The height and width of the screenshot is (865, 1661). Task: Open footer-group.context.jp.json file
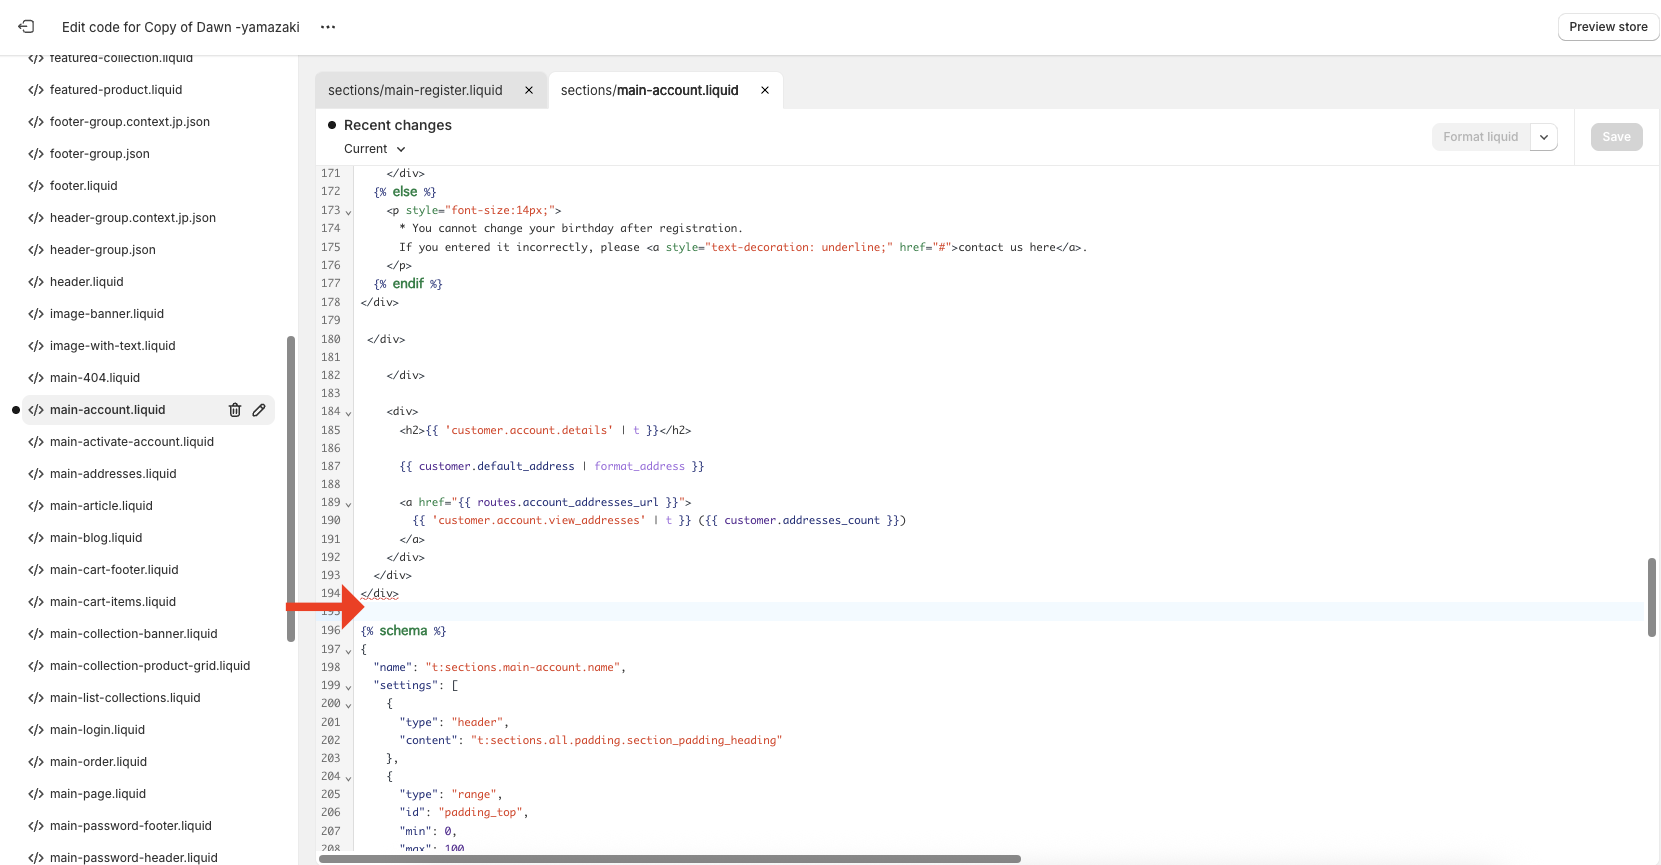130,122
